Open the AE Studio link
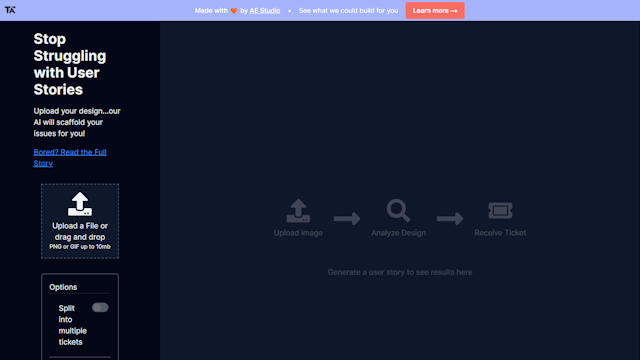This screenshot has height=360, width=640. (265, 11)
